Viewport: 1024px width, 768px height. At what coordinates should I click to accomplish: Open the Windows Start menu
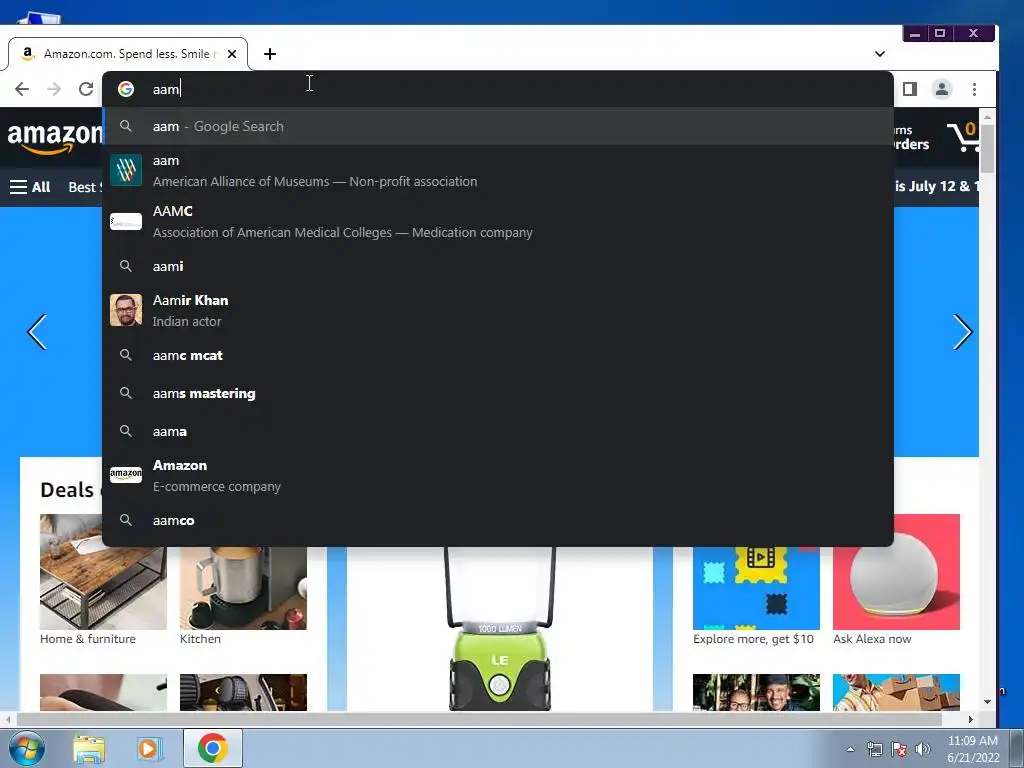point(26,748)
